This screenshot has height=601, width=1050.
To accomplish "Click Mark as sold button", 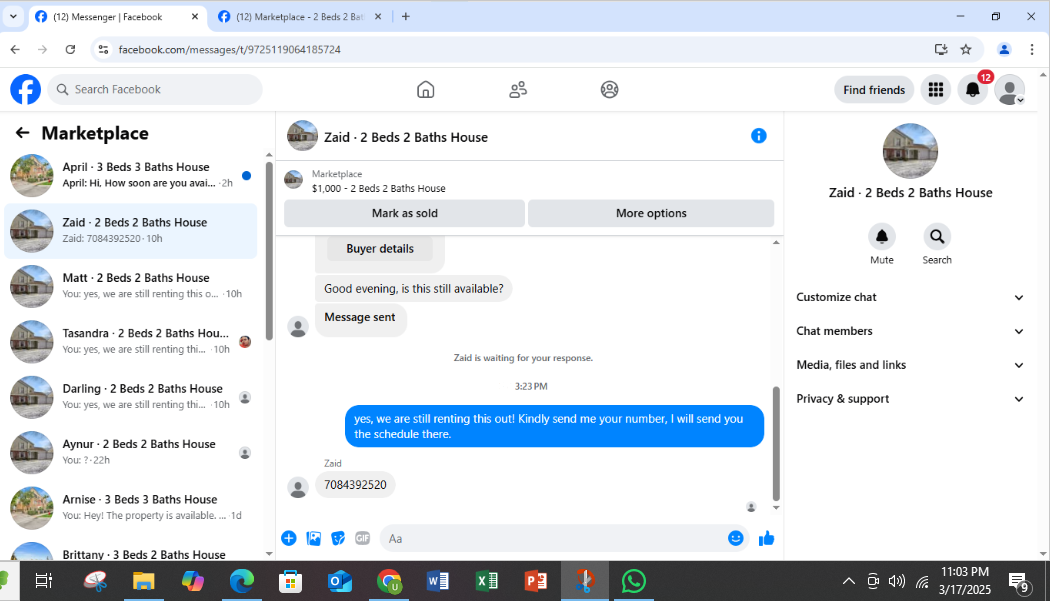I will tap(404, 213).
